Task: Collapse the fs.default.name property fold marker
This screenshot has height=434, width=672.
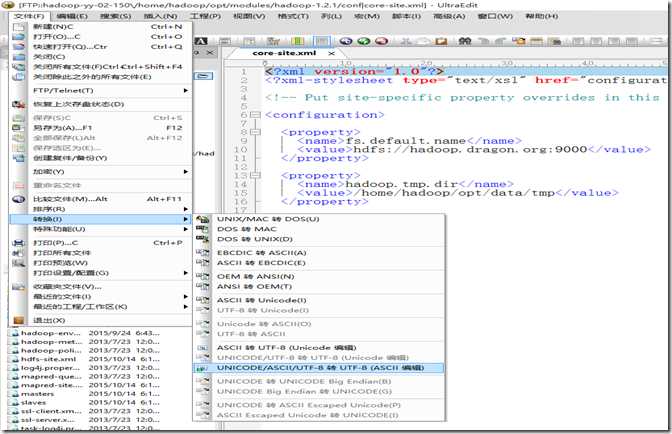Action: tap(255, 132)
